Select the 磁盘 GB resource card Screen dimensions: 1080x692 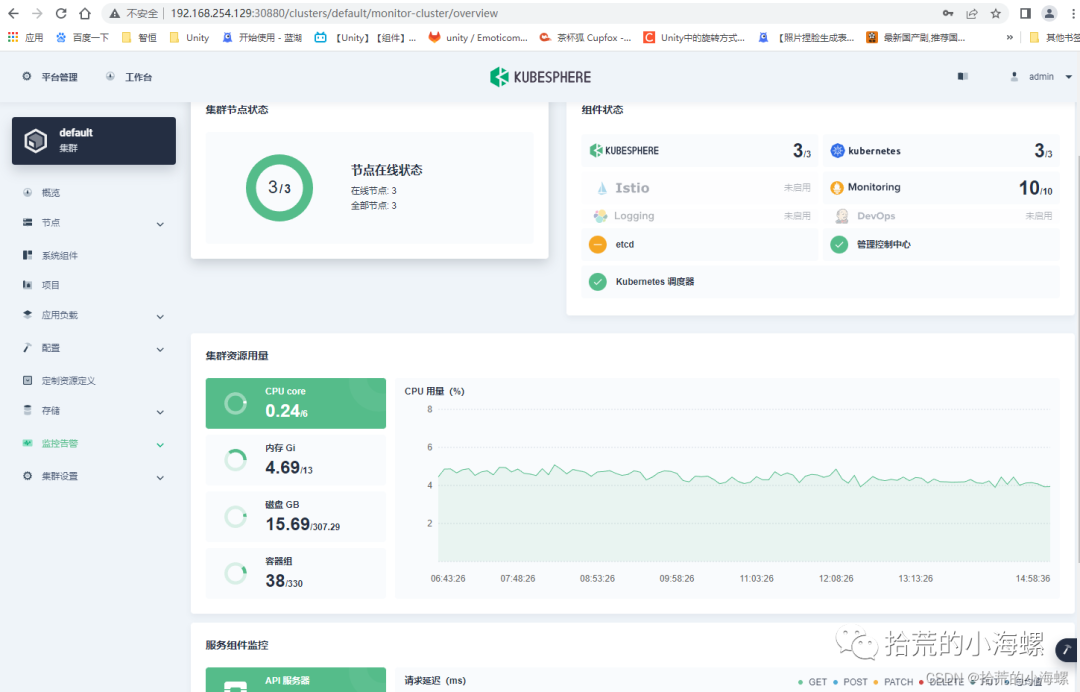(x=295, y=516)
